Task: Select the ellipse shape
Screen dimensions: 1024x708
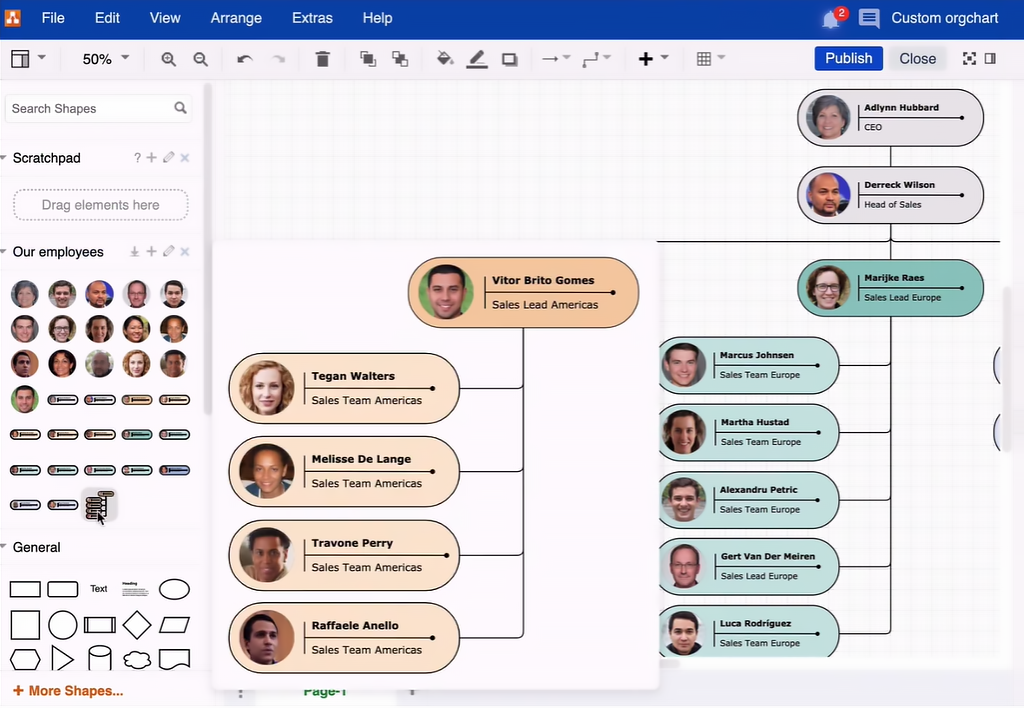Action: 174,589
